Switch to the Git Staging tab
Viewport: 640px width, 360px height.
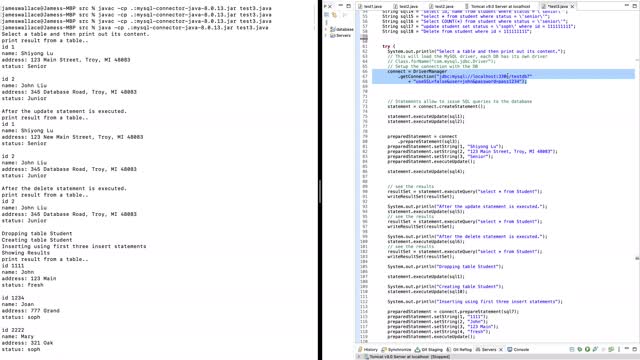(429, 349)
